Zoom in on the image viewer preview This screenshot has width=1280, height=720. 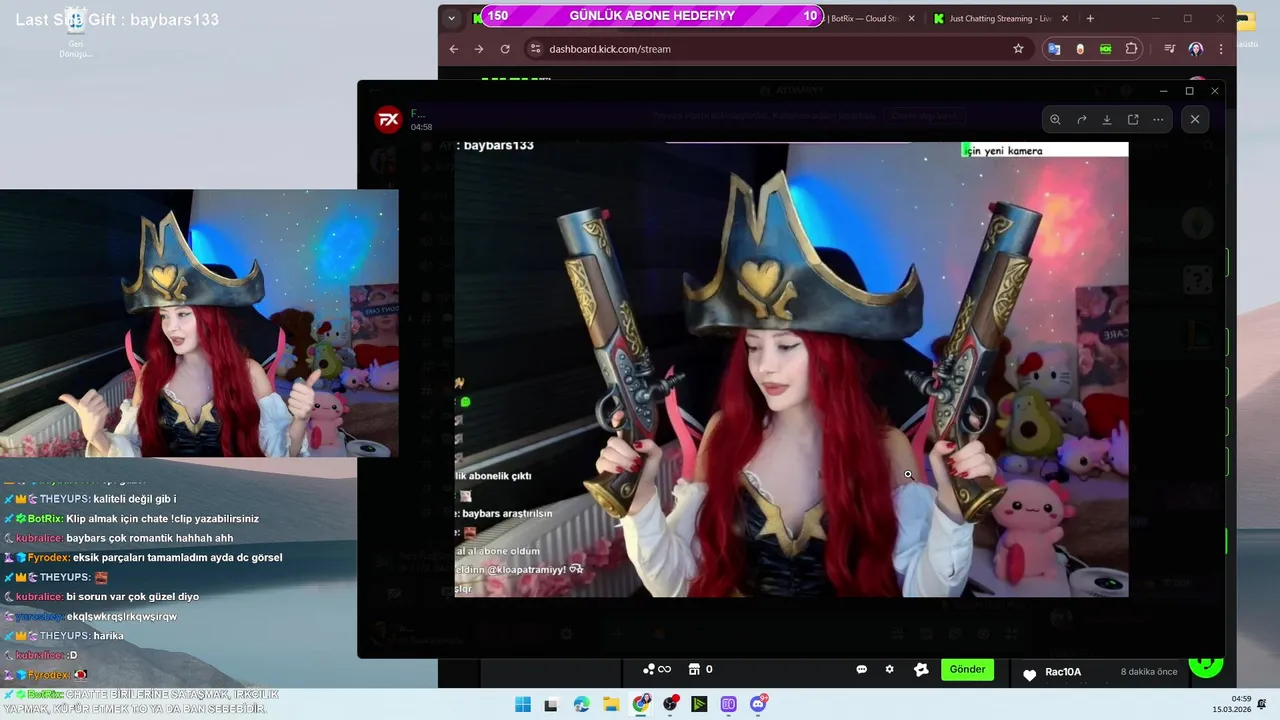coord(1055,119)
